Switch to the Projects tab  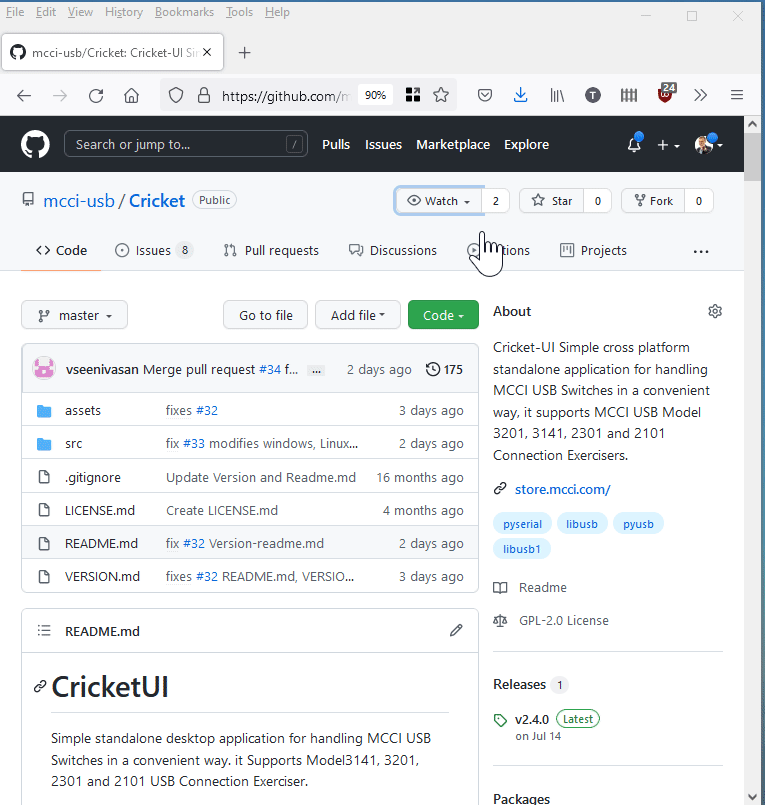[x=593, y=251]
